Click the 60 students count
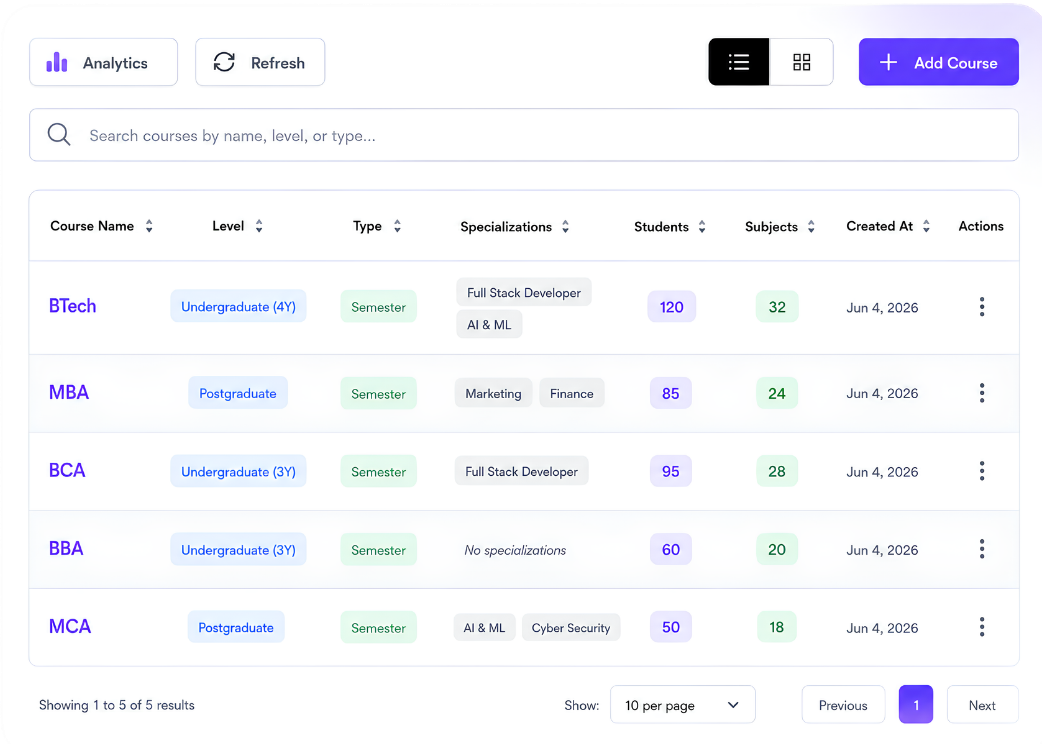Screen dimensions: 1042x744 pos(671,549)
